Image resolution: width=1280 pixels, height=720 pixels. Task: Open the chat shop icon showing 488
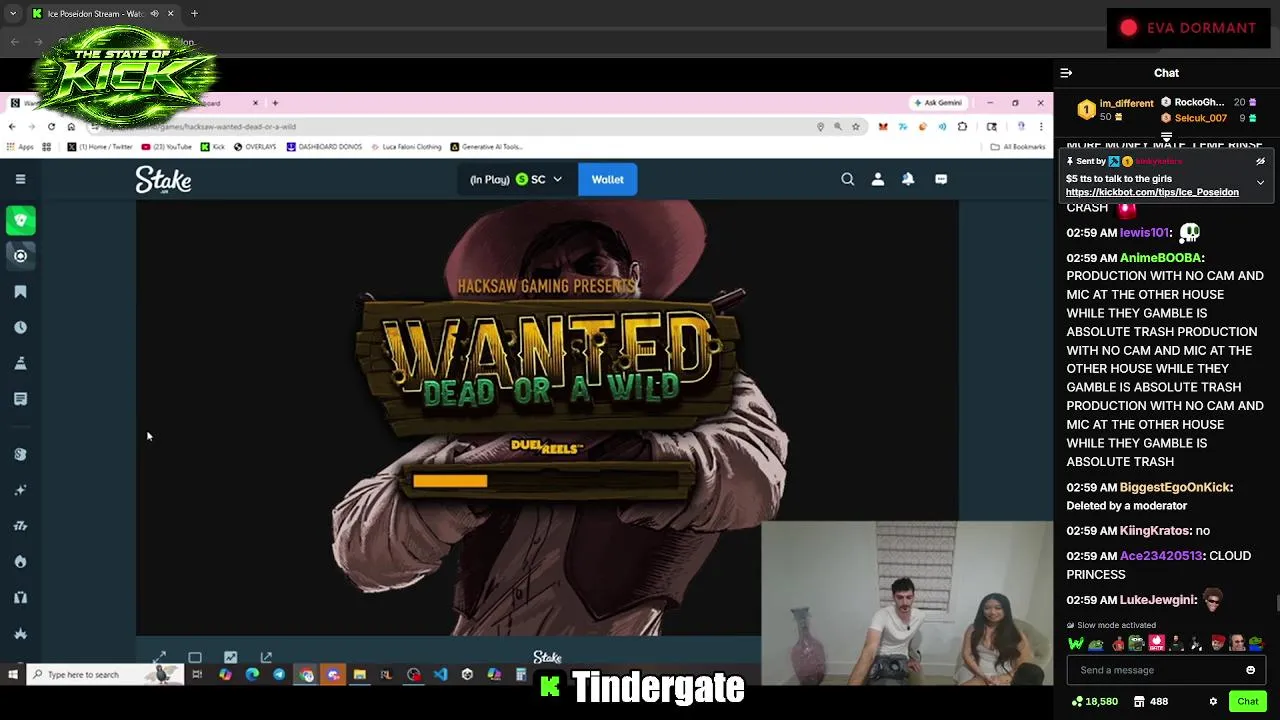click(1151, 702)
